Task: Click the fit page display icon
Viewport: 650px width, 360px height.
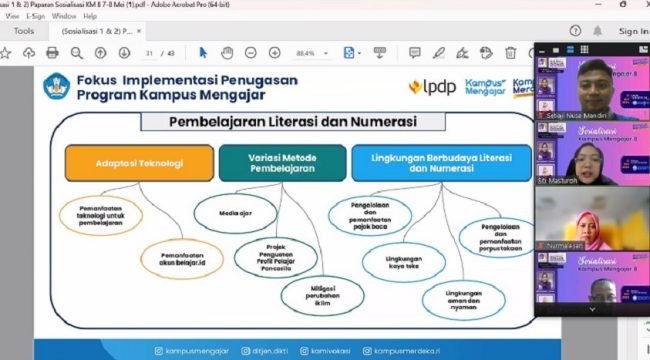Action: (349, 53)
